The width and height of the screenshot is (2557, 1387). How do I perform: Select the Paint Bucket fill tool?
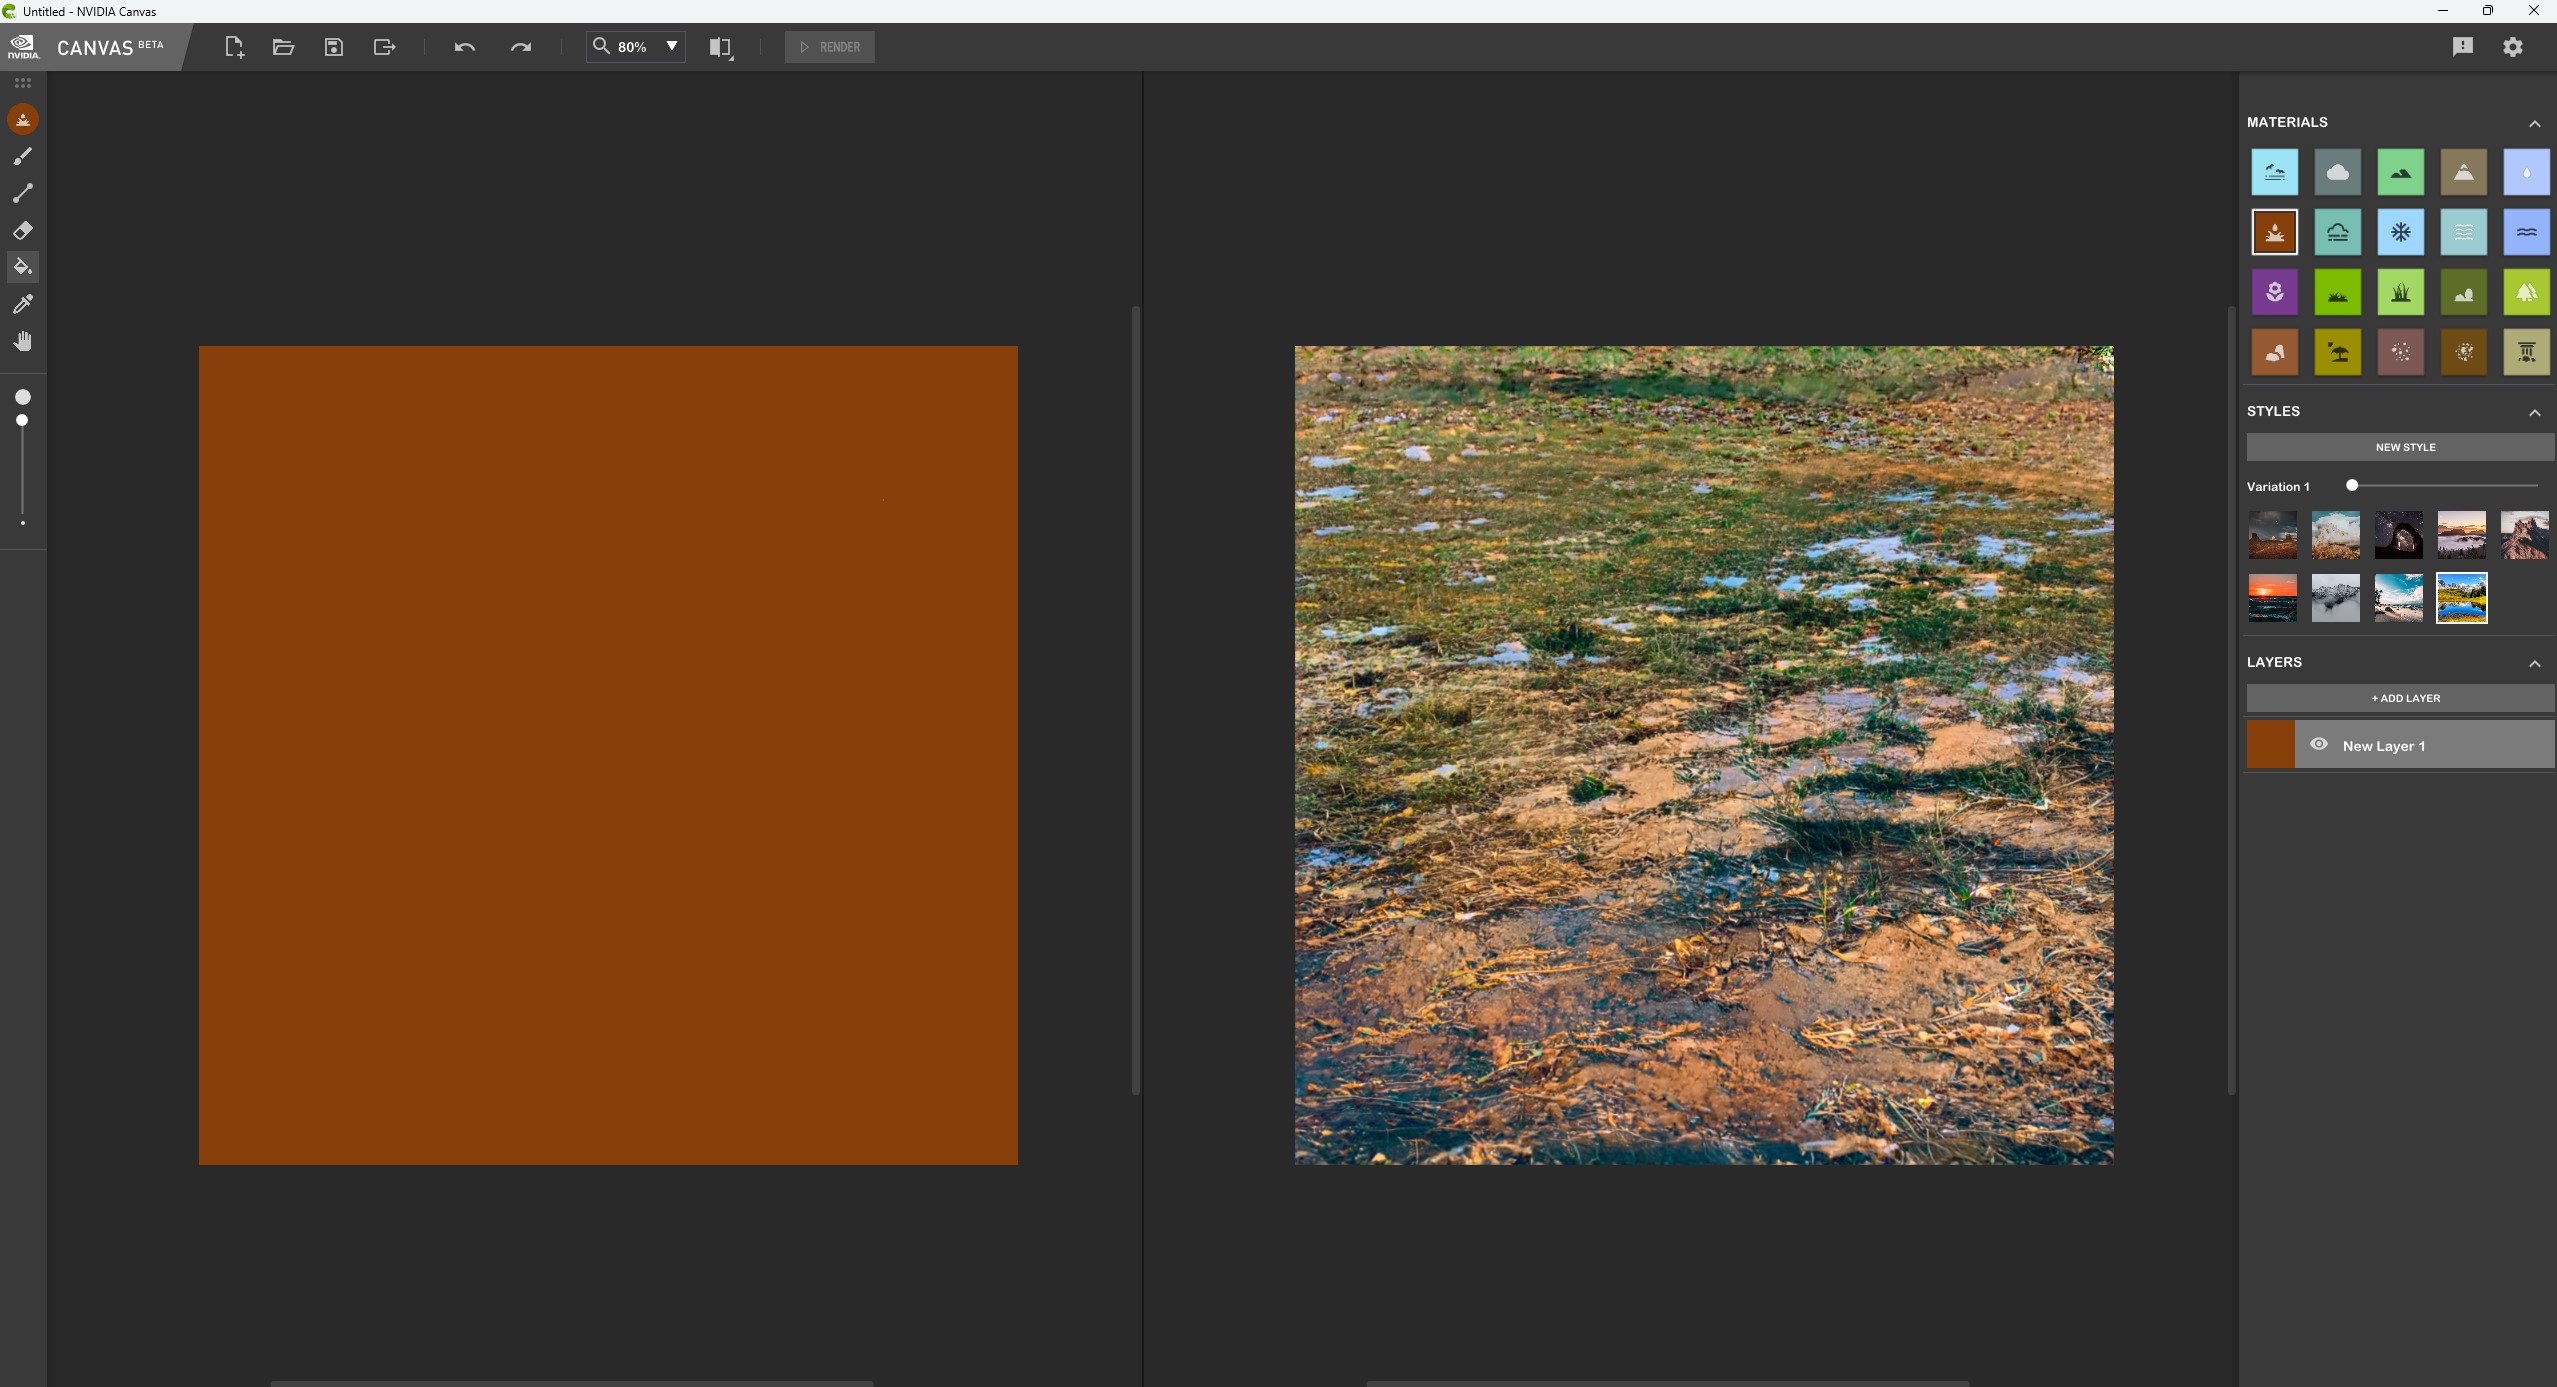point(23,267)
